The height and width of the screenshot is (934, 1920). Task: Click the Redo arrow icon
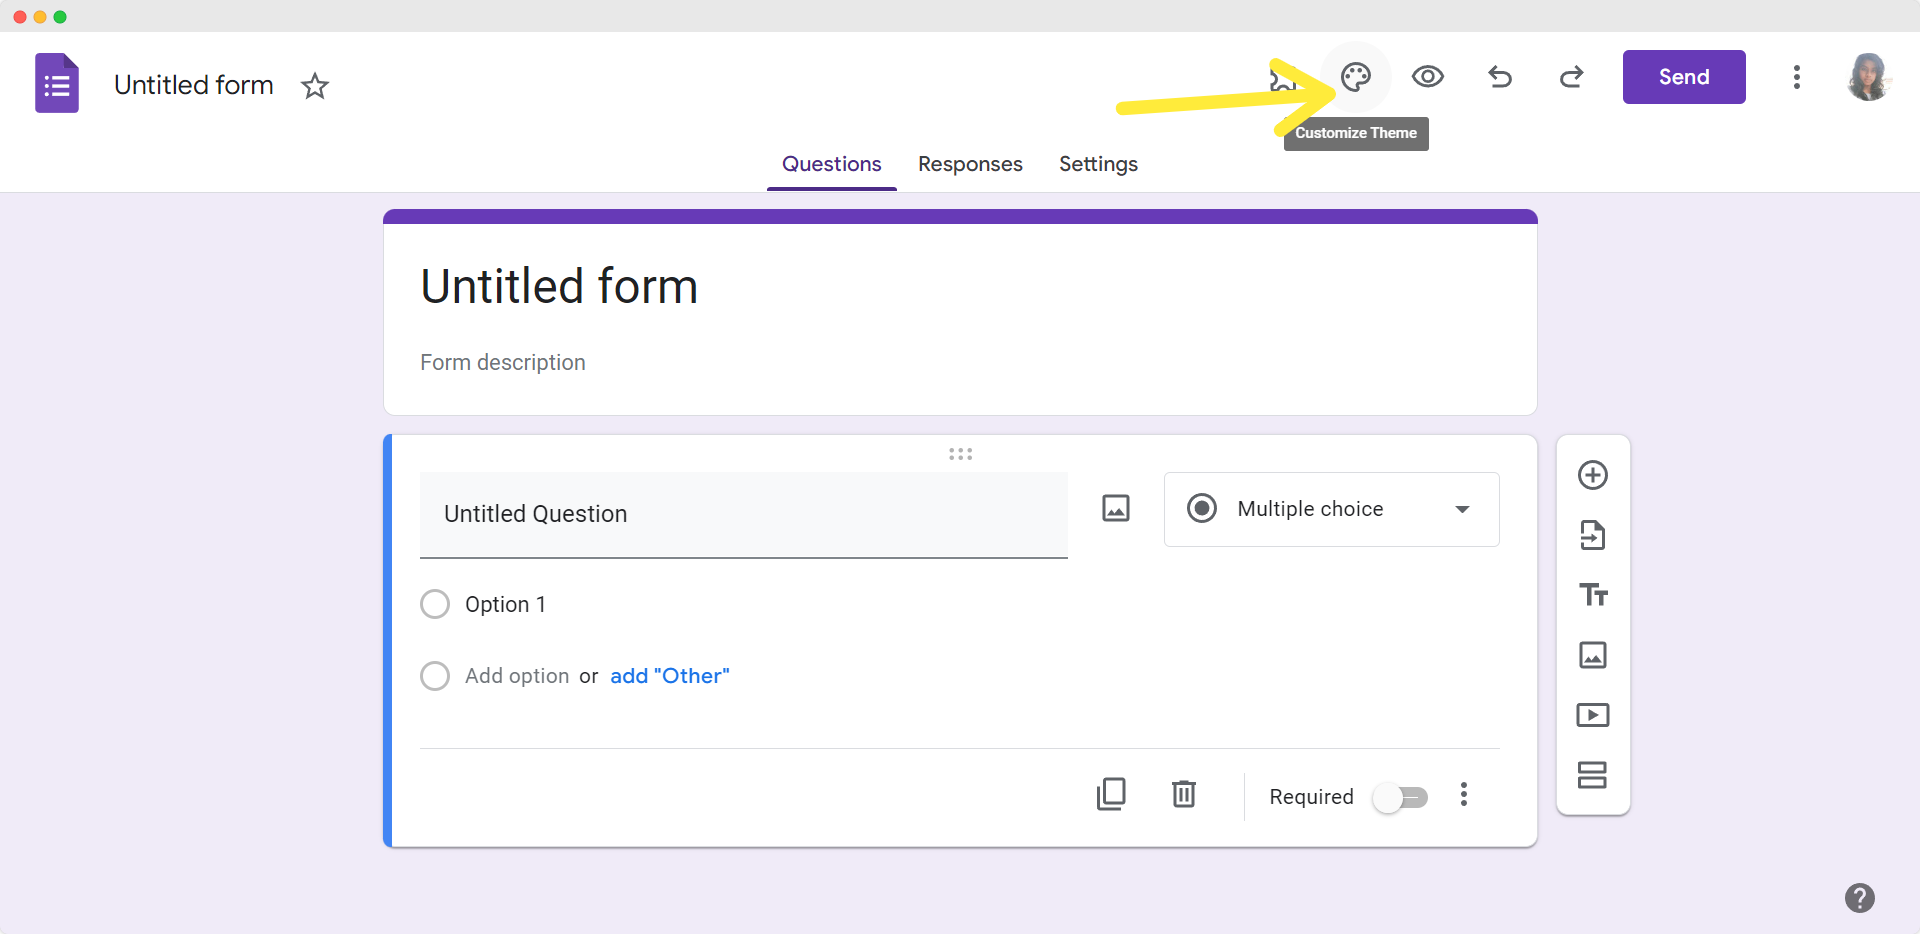coord(1571,77)
